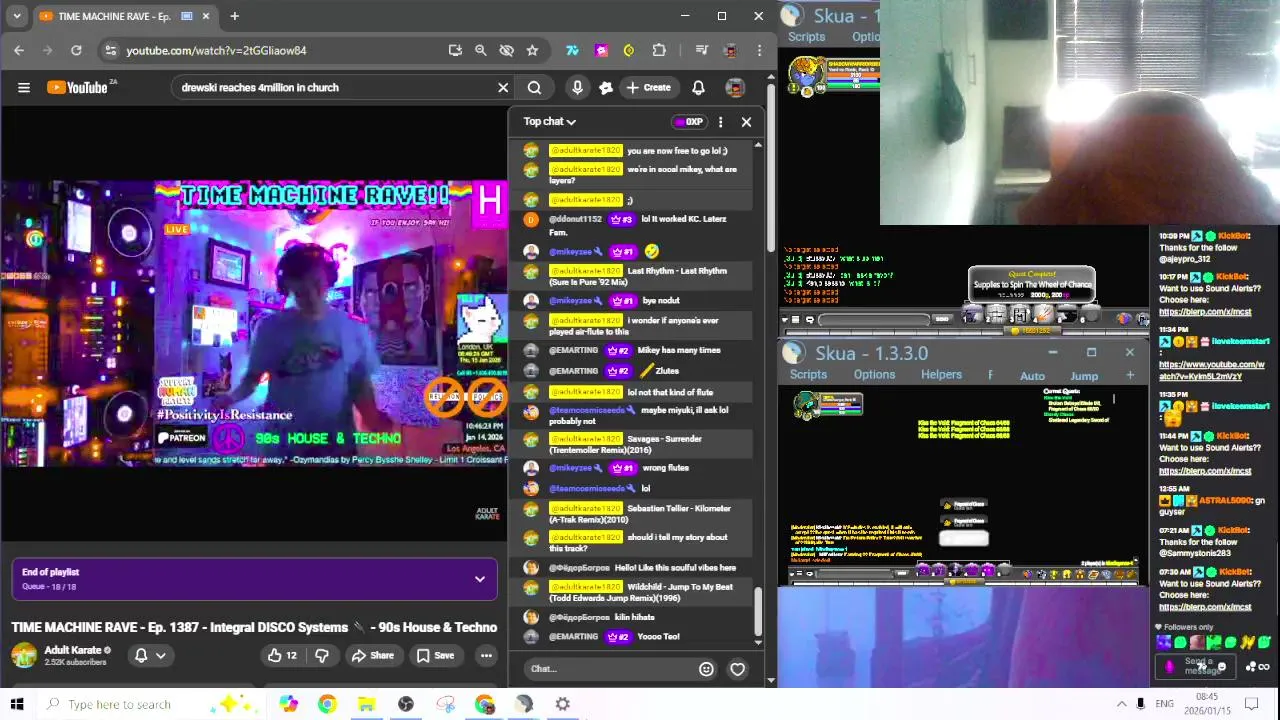The image size is (1280, 720).
Task: Click the live video player
Action: [x=254, y=323]
